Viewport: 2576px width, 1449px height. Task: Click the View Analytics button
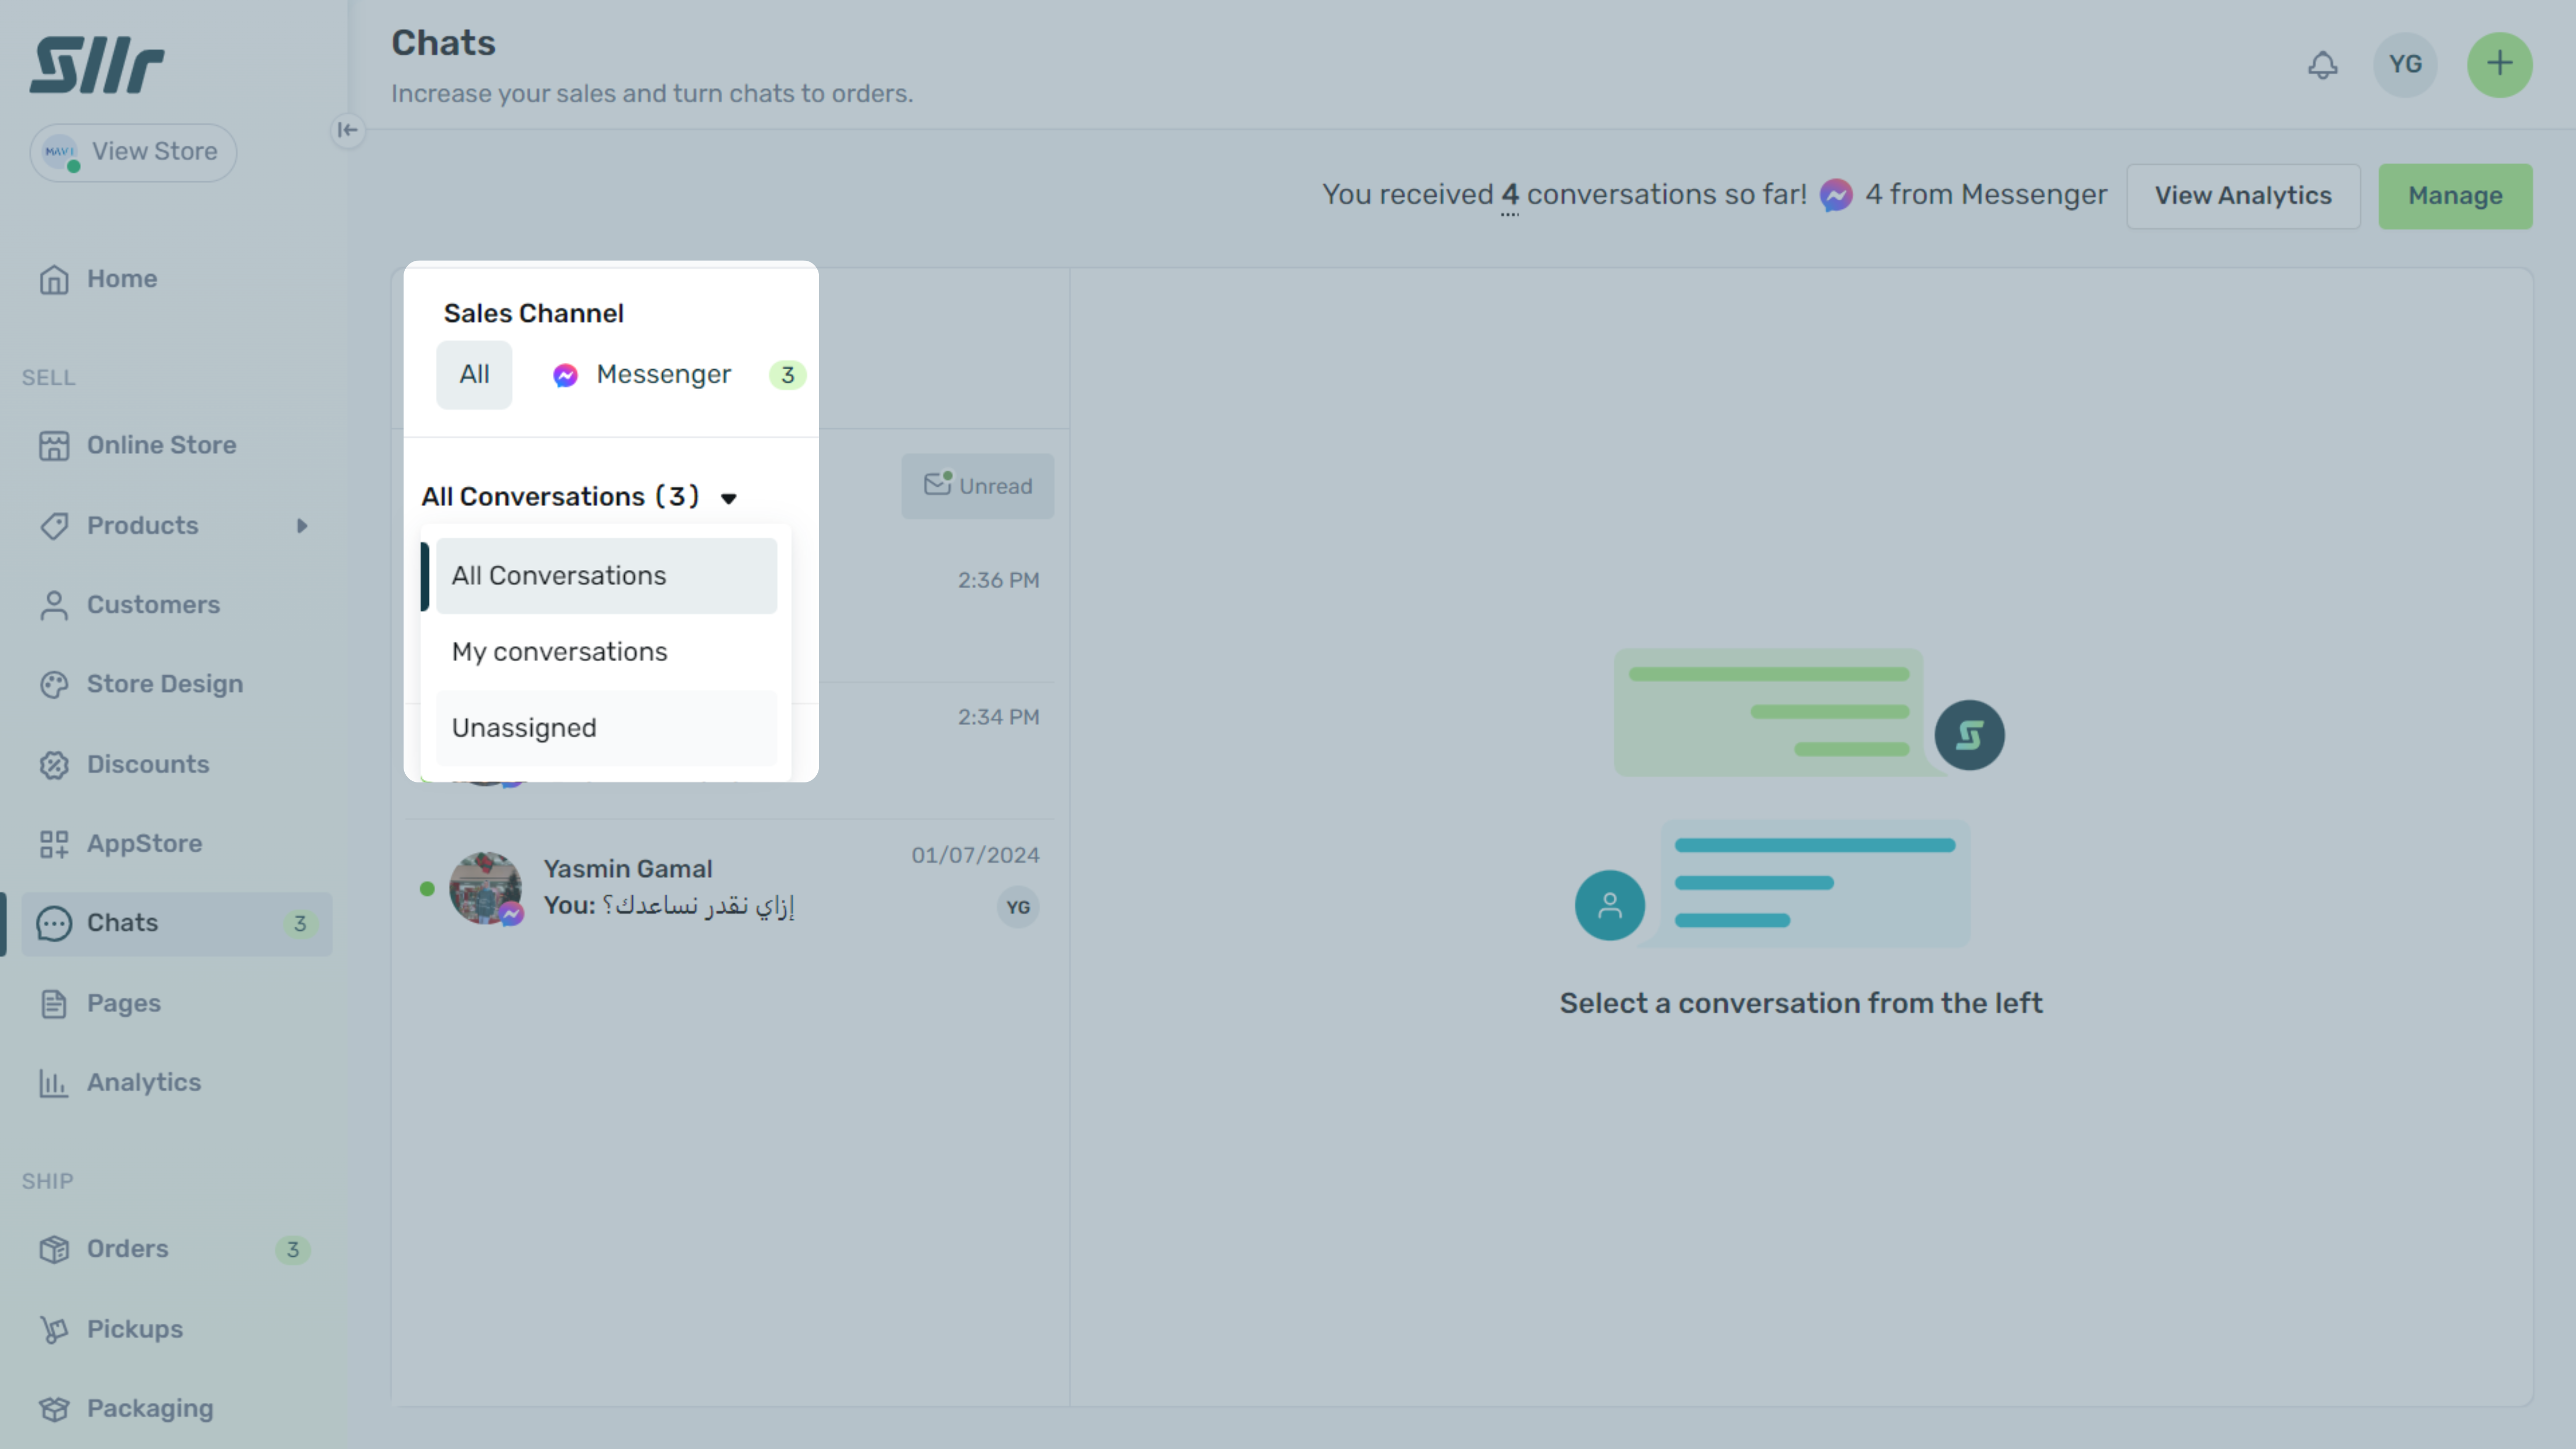pos(2242,196)
